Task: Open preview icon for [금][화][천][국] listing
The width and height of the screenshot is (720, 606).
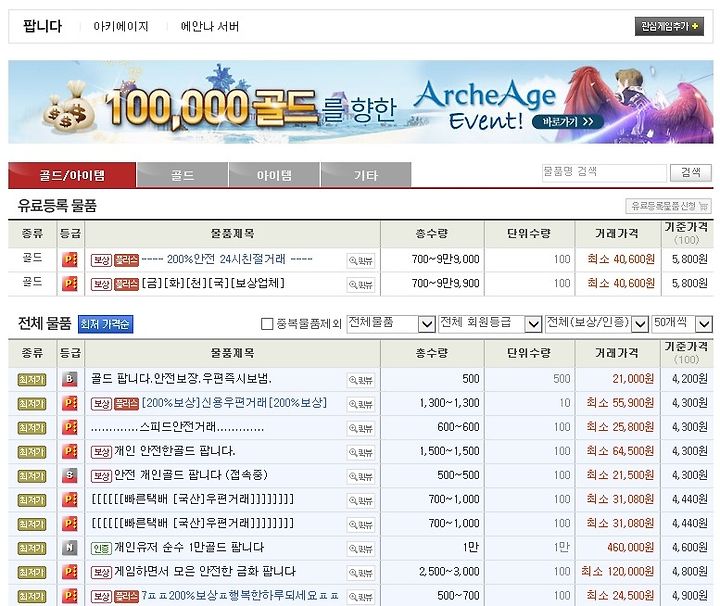Action: [x=361, y=284]
